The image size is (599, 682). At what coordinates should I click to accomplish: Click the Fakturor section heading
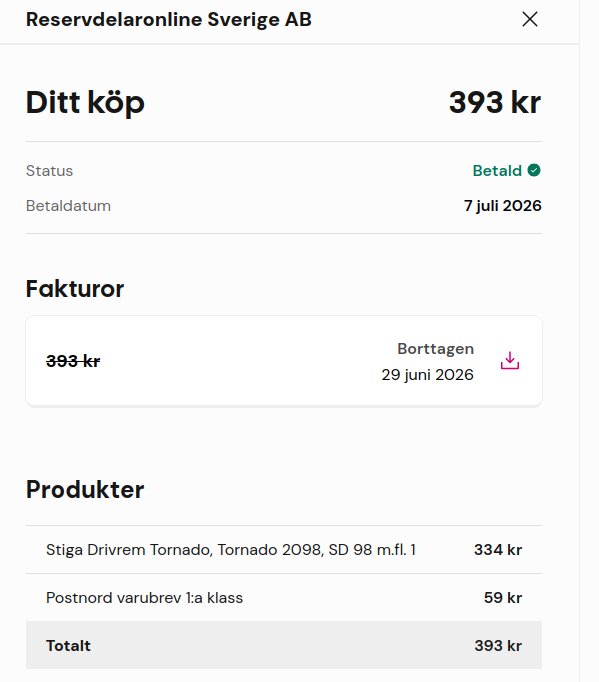tap(75, 289)
